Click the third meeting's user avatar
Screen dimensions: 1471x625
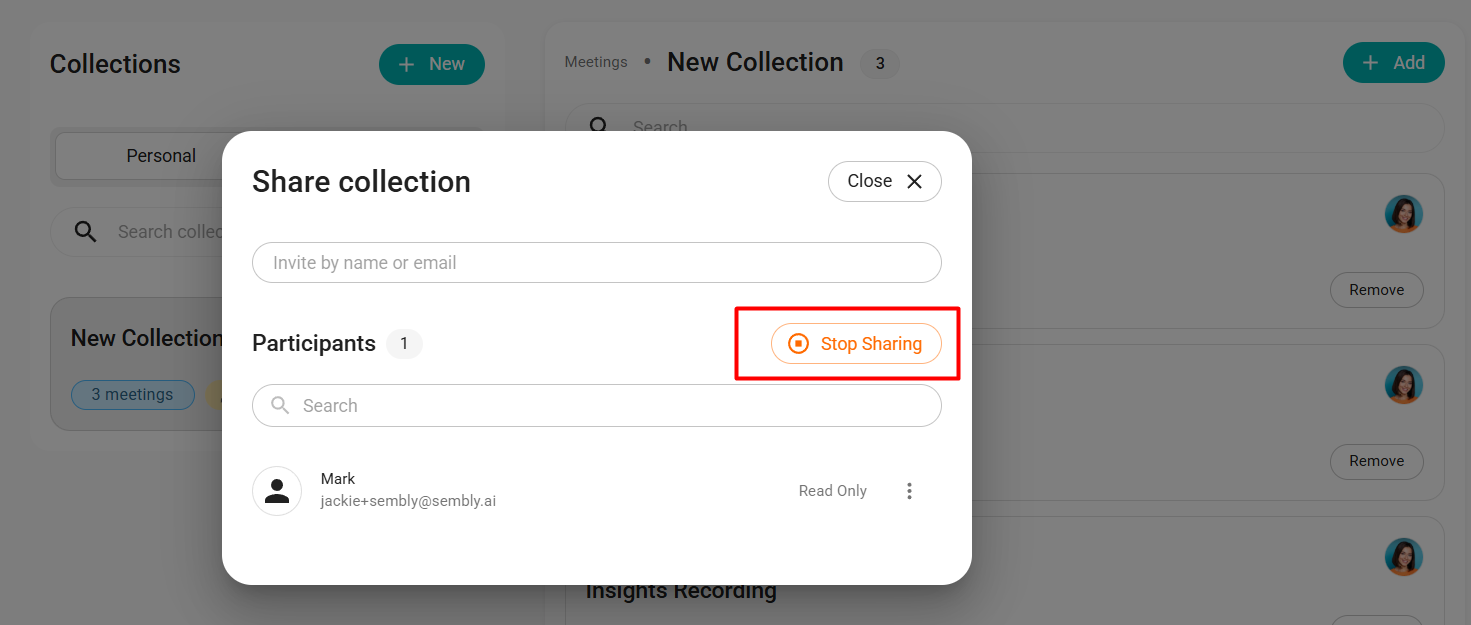pos(1404,557)
